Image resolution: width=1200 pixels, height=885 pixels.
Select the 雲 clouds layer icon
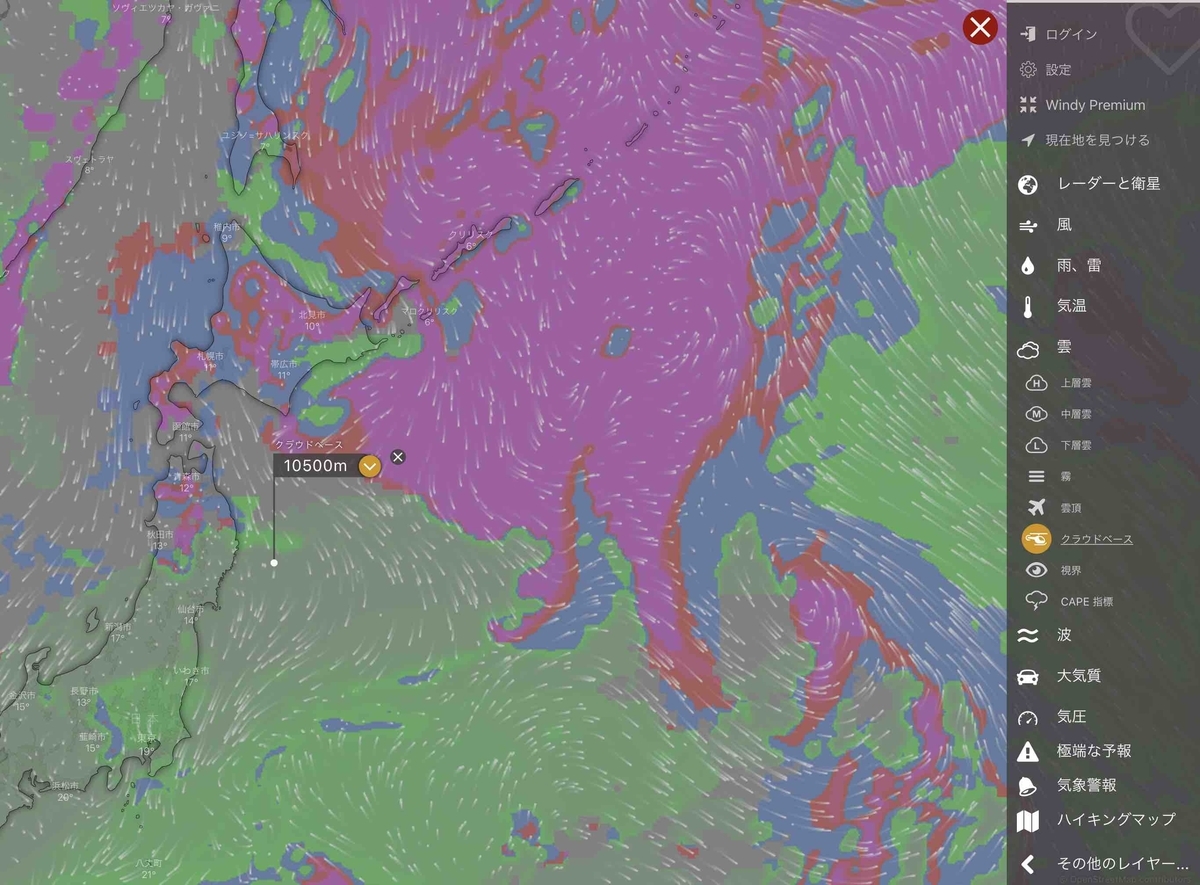tap(1028, 348)
